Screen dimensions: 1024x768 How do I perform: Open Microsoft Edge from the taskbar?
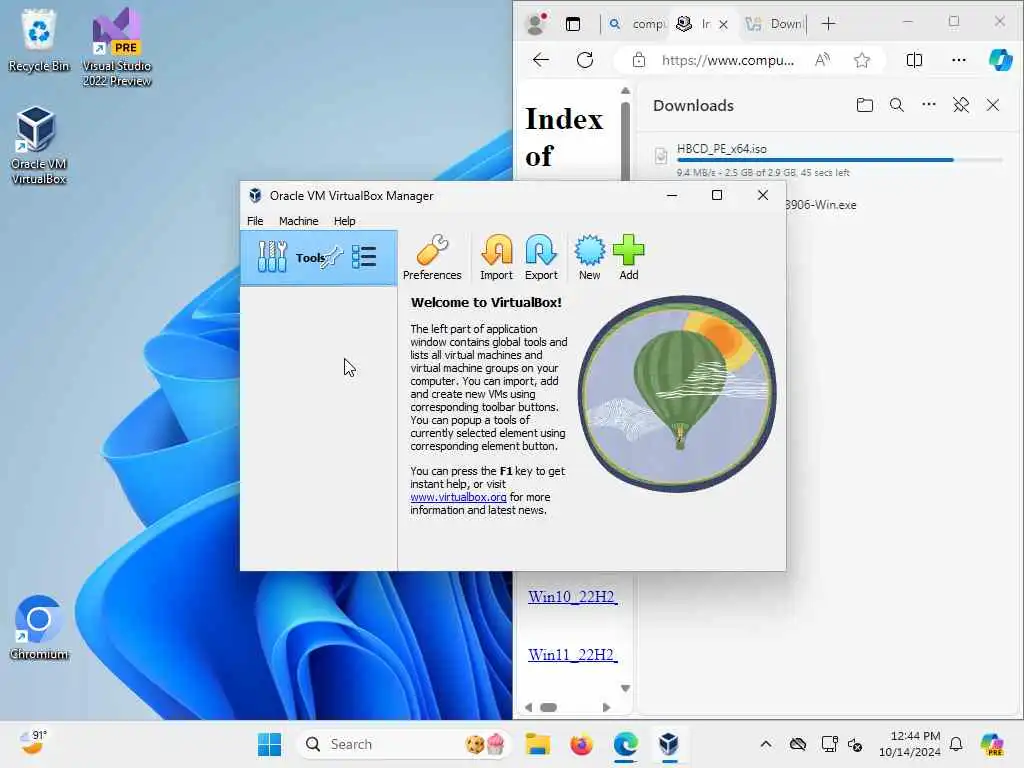[x=625, y=744]
